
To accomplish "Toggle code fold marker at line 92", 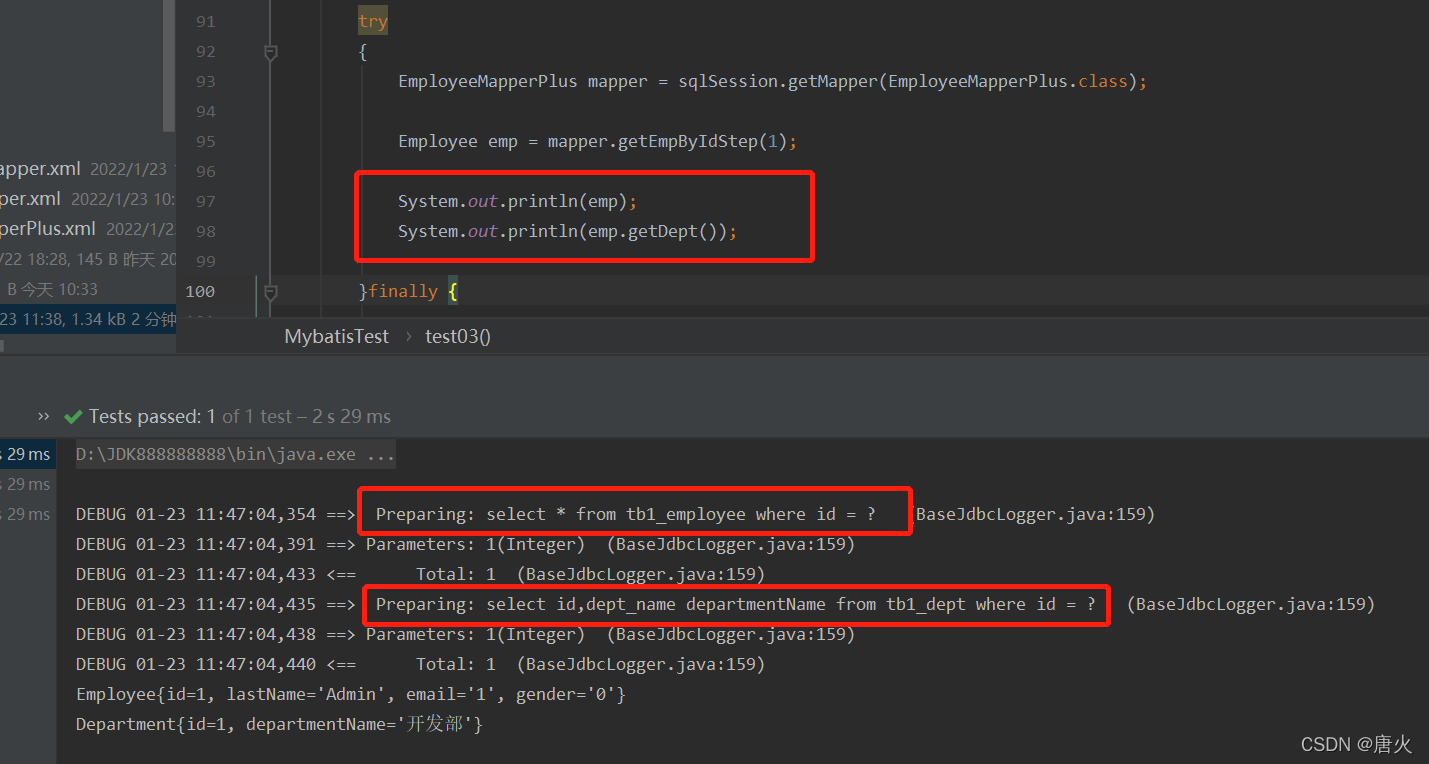I will coord(270,52).
